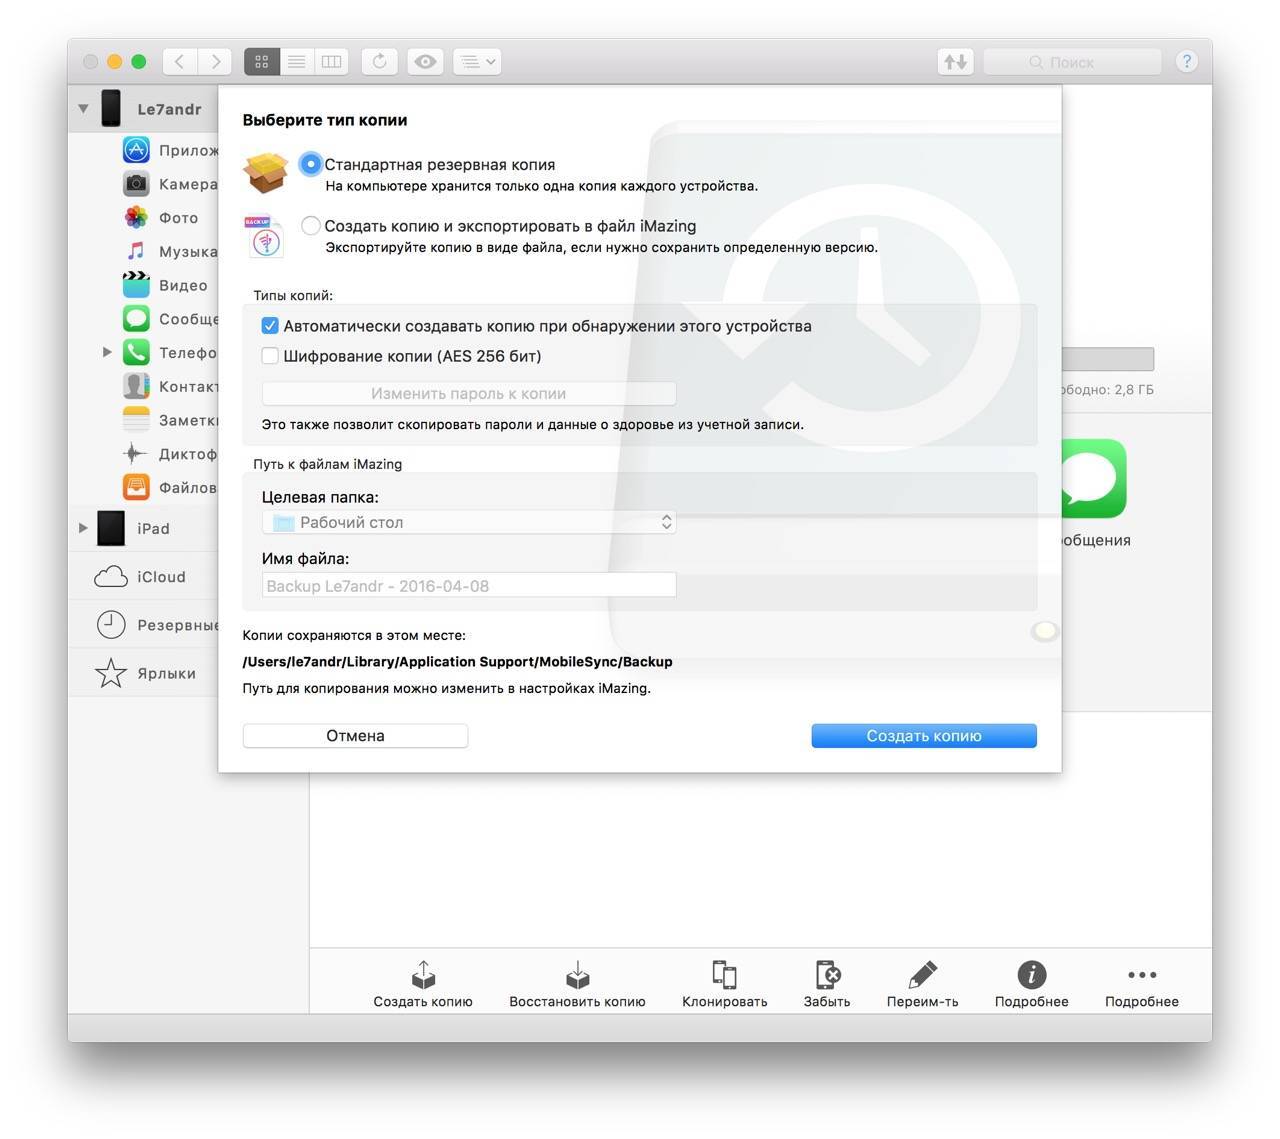Click the Отмена button

[355, 736]
